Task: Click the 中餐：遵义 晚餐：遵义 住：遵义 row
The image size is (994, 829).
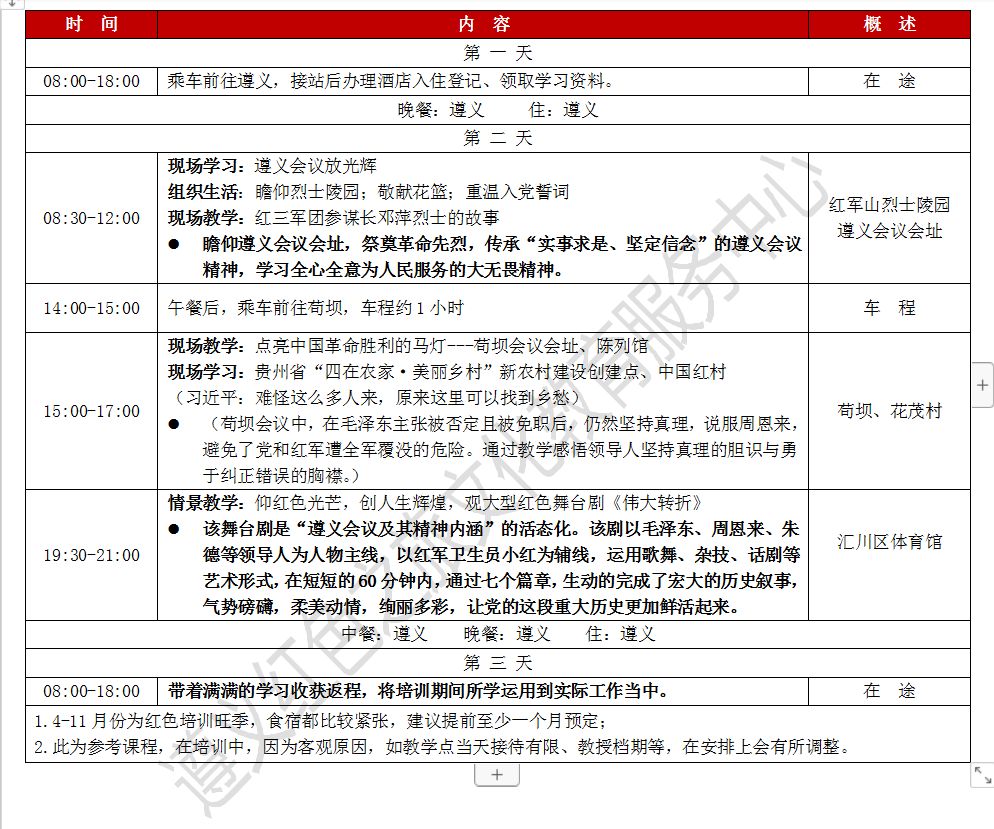Action: coord(498,634)
